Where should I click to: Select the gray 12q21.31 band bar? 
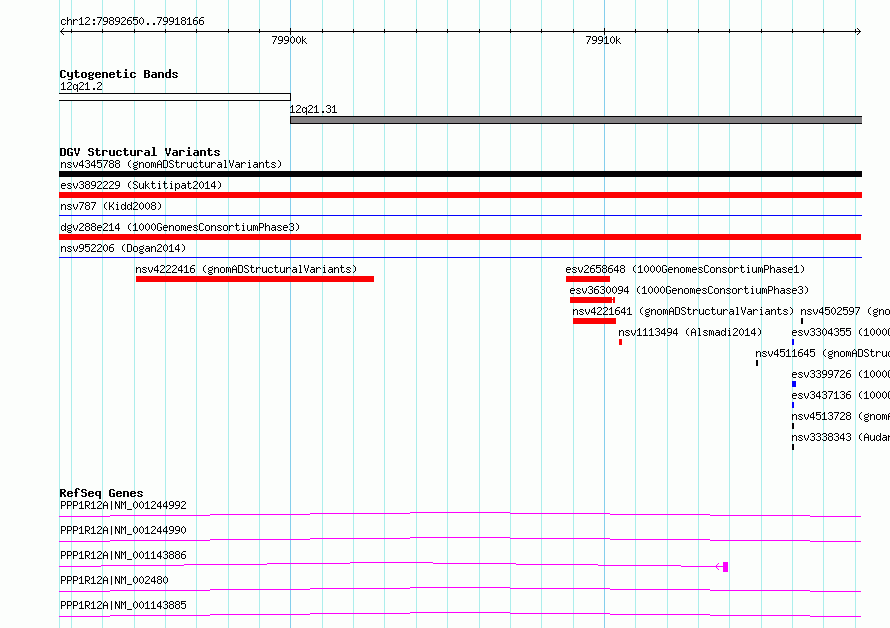[576, 120]
